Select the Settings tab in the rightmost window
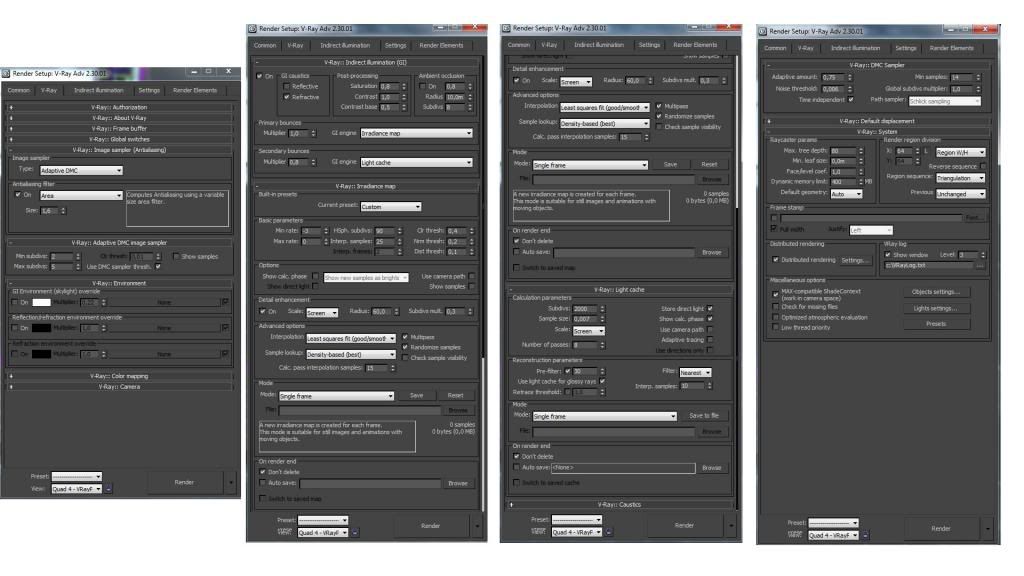1024x576 pixels. pos(906,48)
